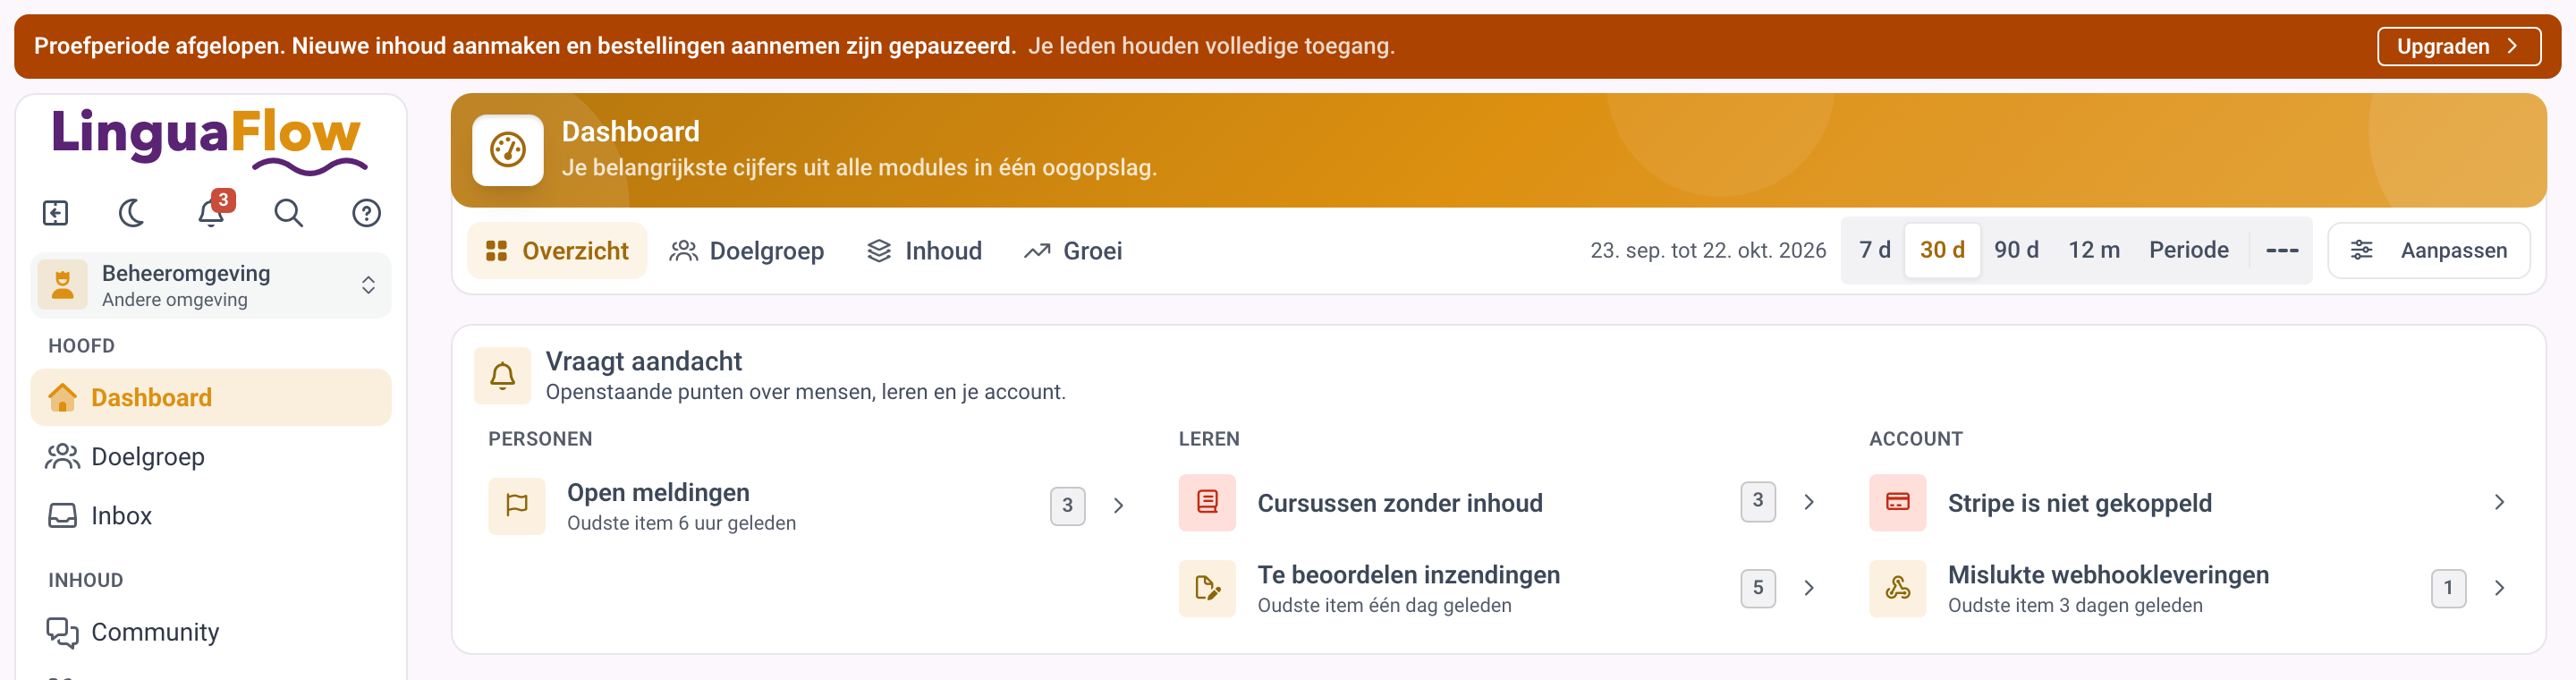Open Community in the sidebar
The width and height of the screenshot is (2576, 680).
(211, 632)
